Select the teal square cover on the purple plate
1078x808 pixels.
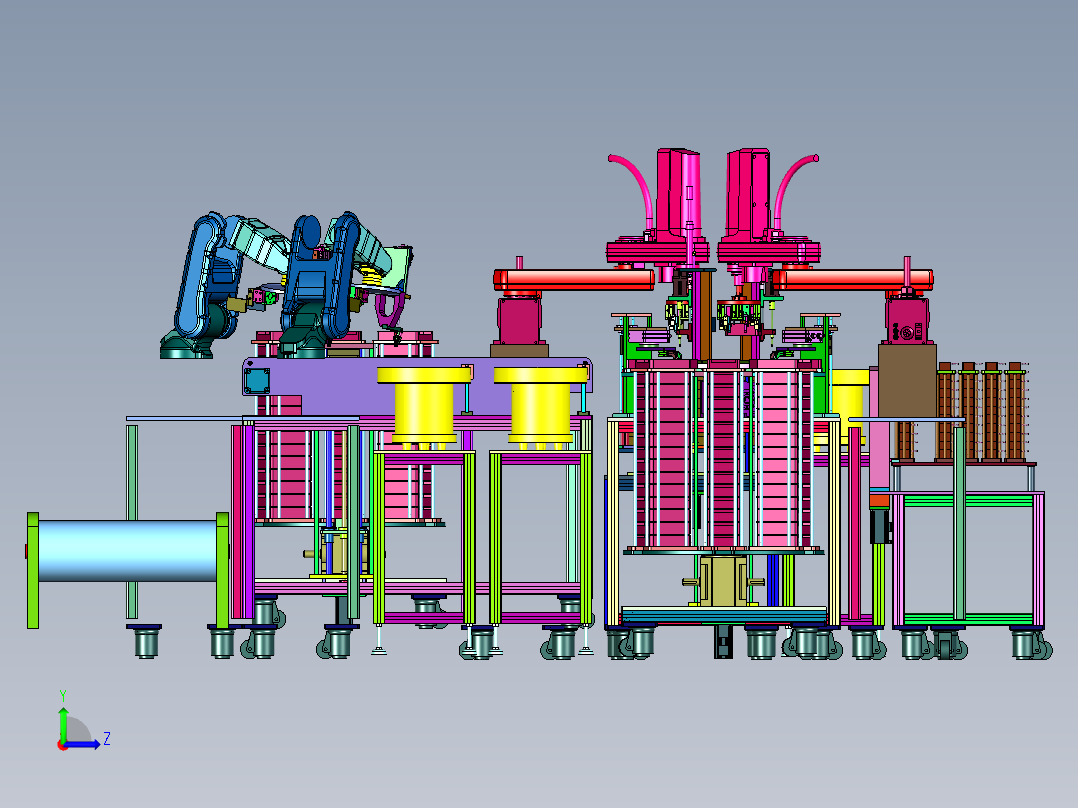point(257,380)
